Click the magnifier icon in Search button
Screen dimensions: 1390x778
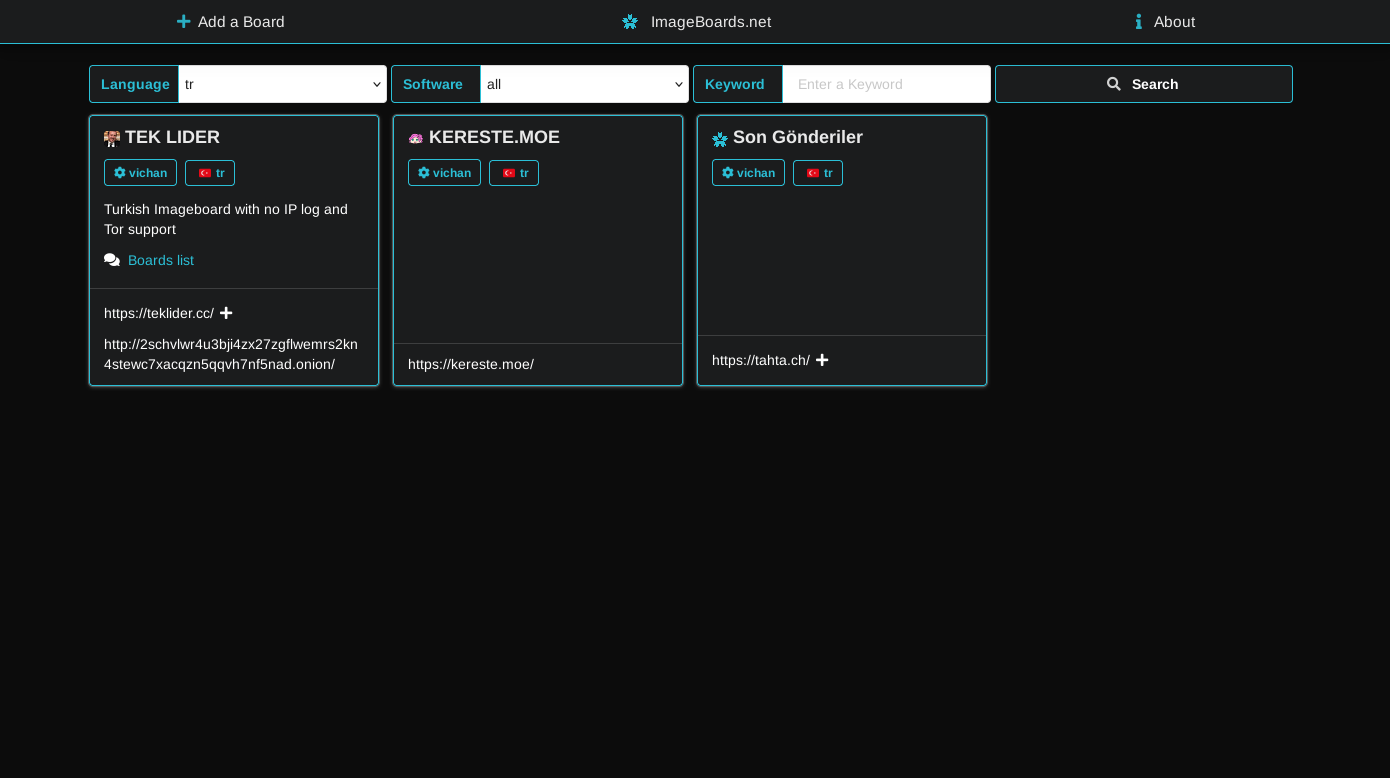1114,84
